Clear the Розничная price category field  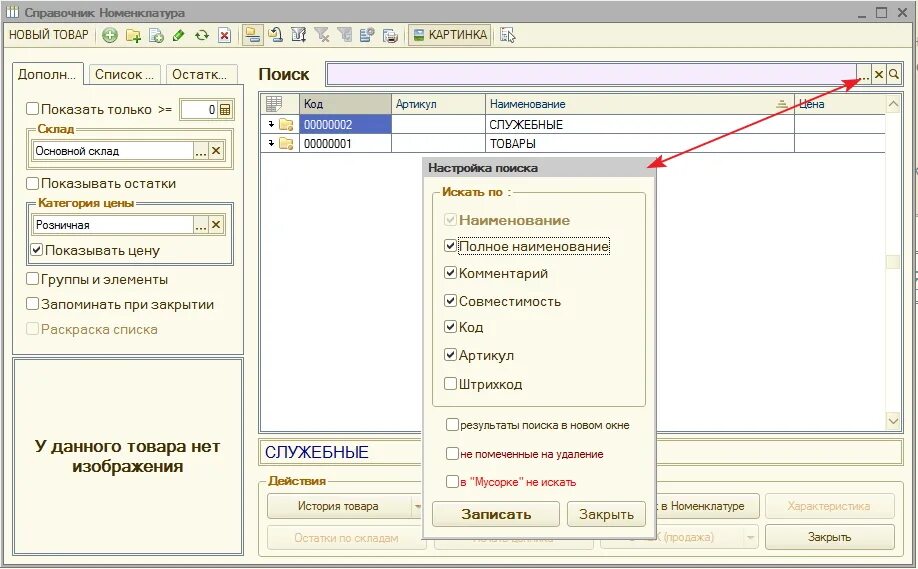(x=216, y=225)
